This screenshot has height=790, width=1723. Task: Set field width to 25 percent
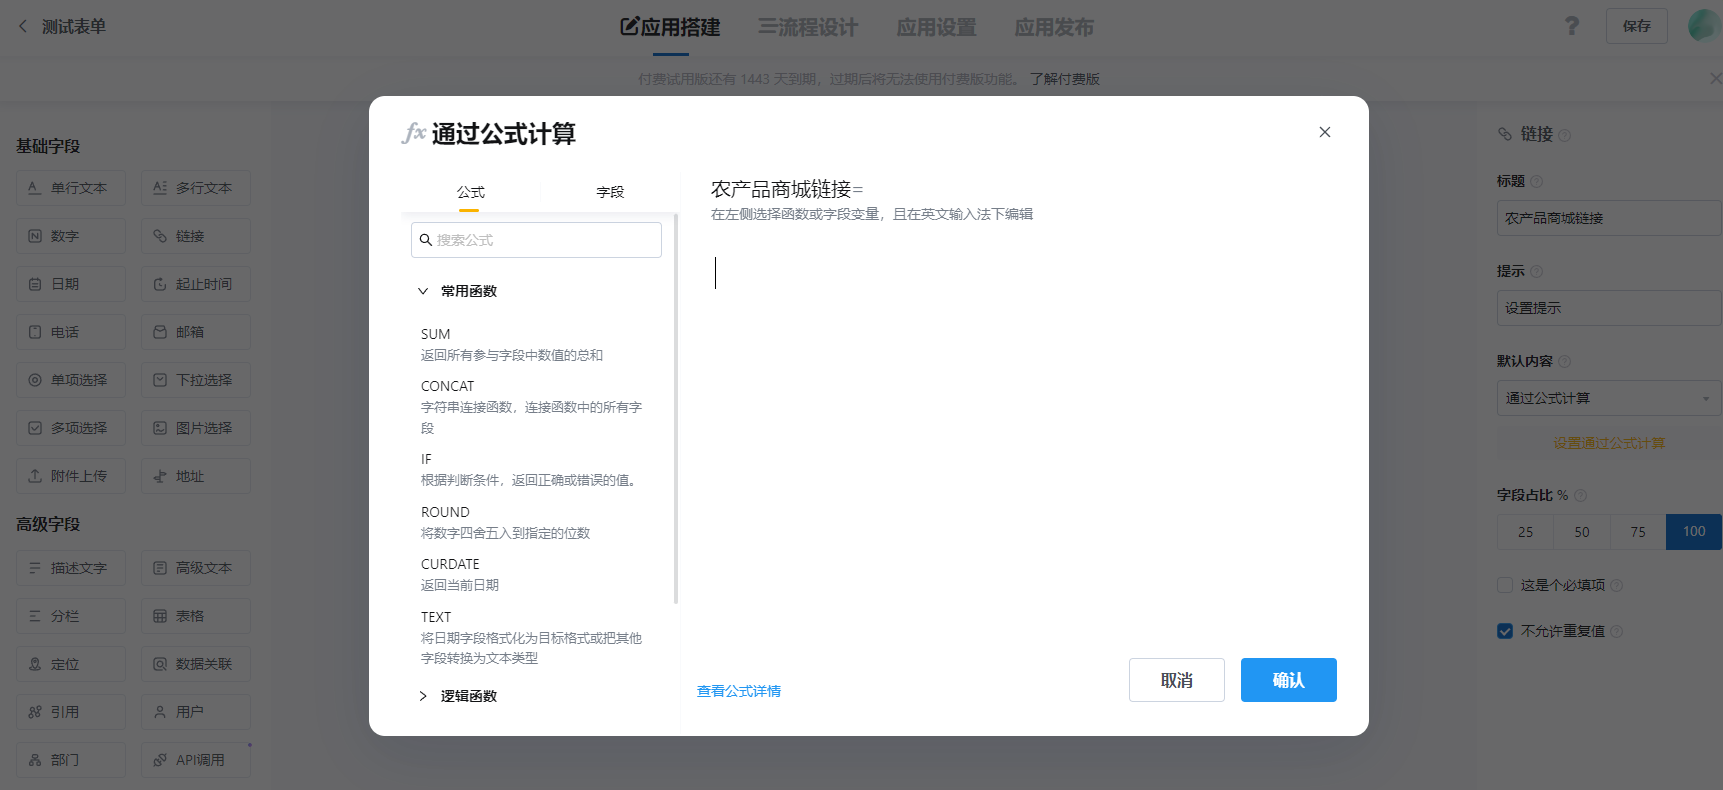click(1525, 532)
